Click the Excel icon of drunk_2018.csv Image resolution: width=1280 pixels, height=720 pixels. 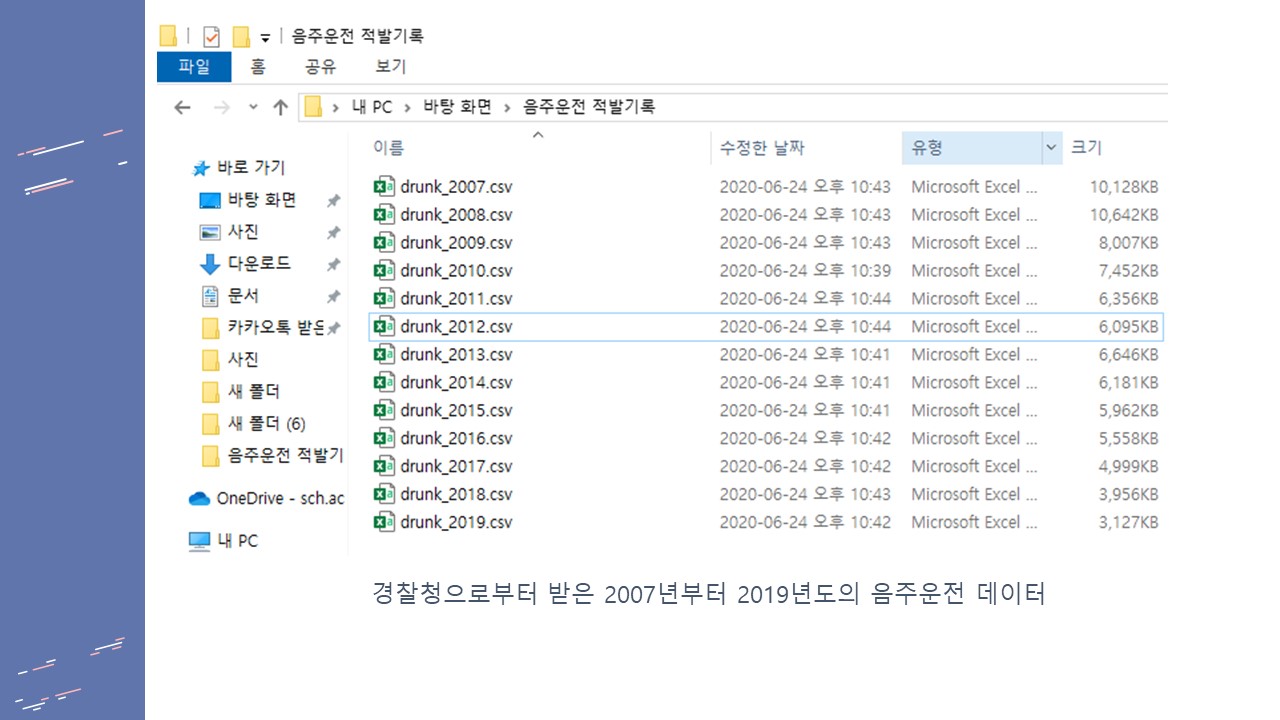coord(384,495)
